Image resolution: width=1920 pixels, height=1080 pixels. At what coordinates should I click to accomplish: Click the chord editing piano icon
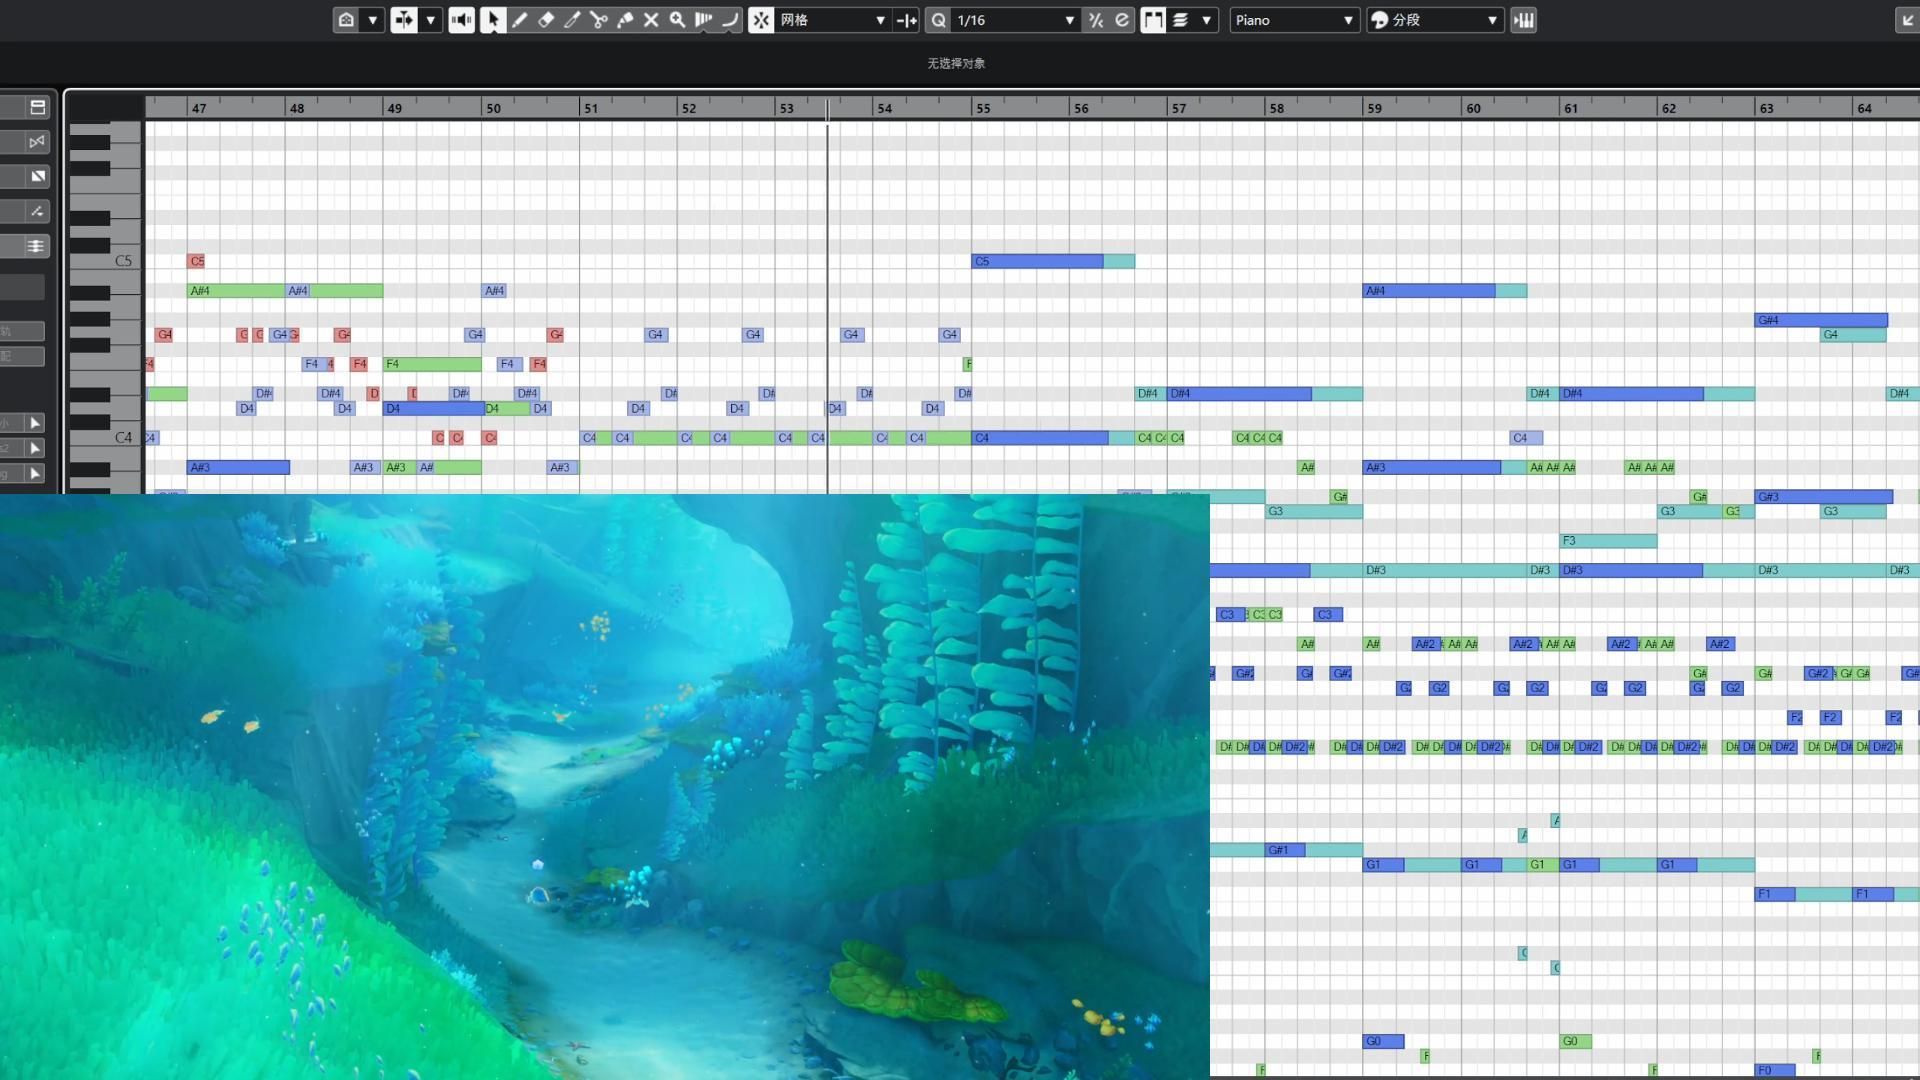point(1524,20)
